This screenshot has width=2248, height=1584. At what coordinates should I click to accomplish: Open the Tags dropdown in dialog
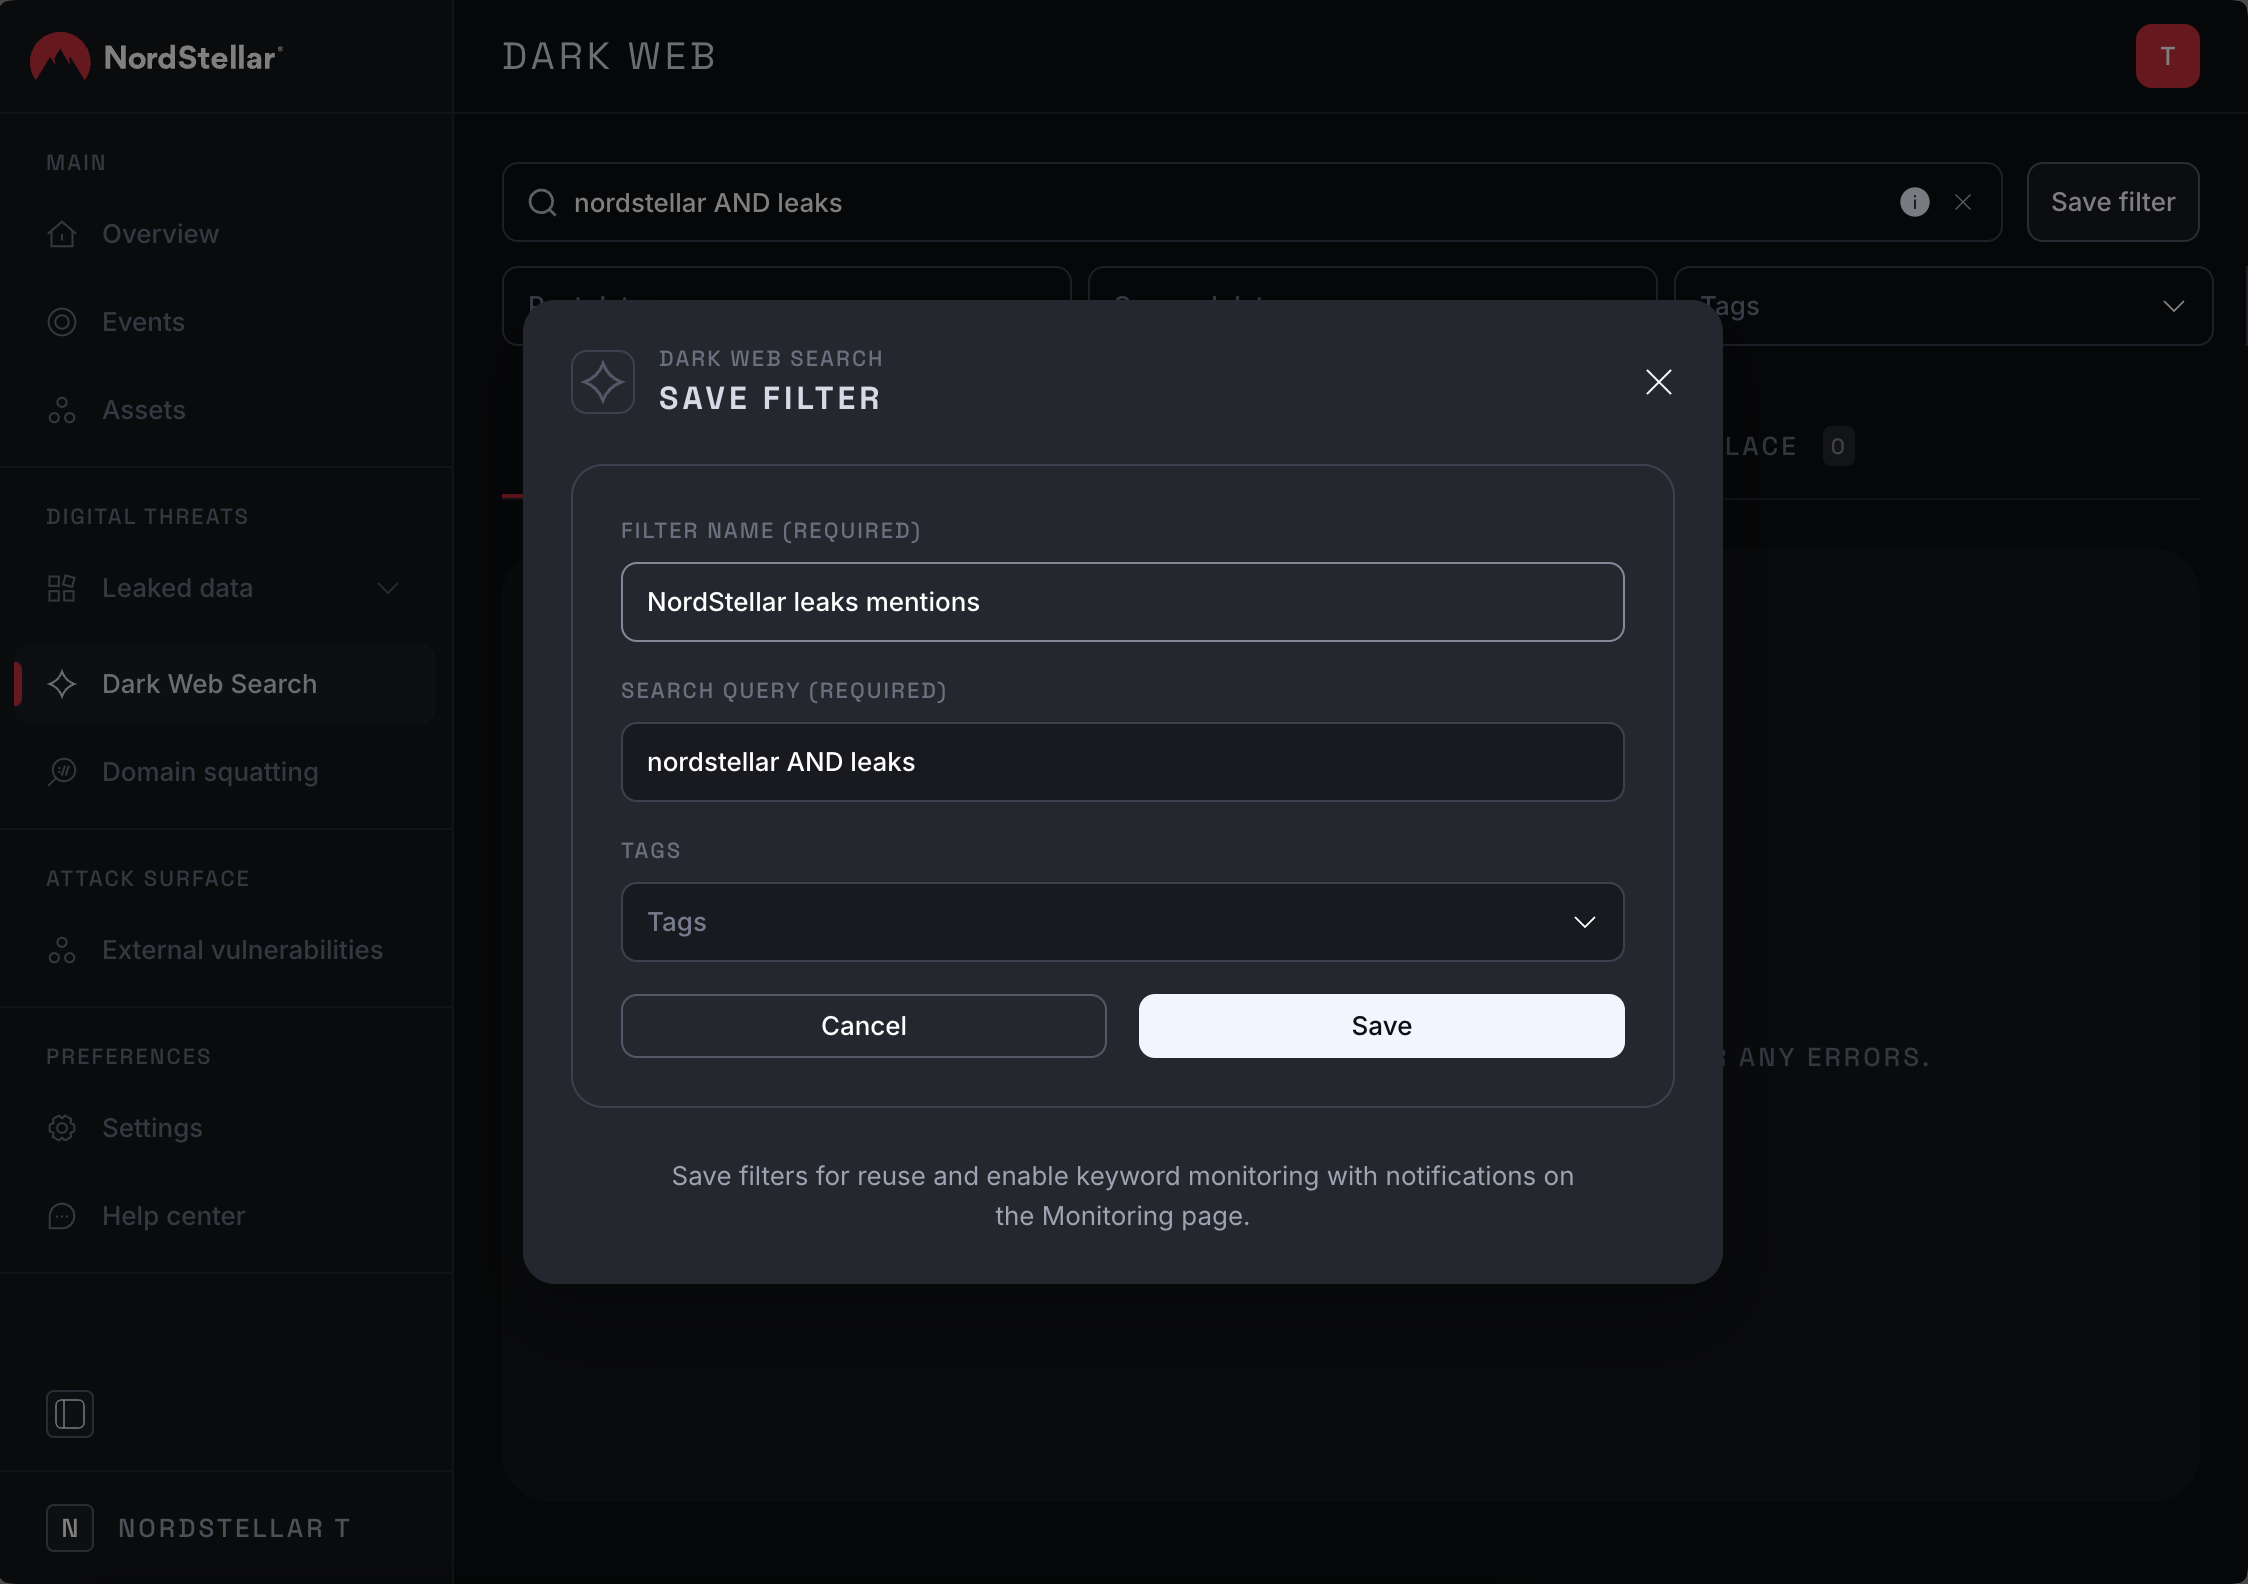[1122, 922]
